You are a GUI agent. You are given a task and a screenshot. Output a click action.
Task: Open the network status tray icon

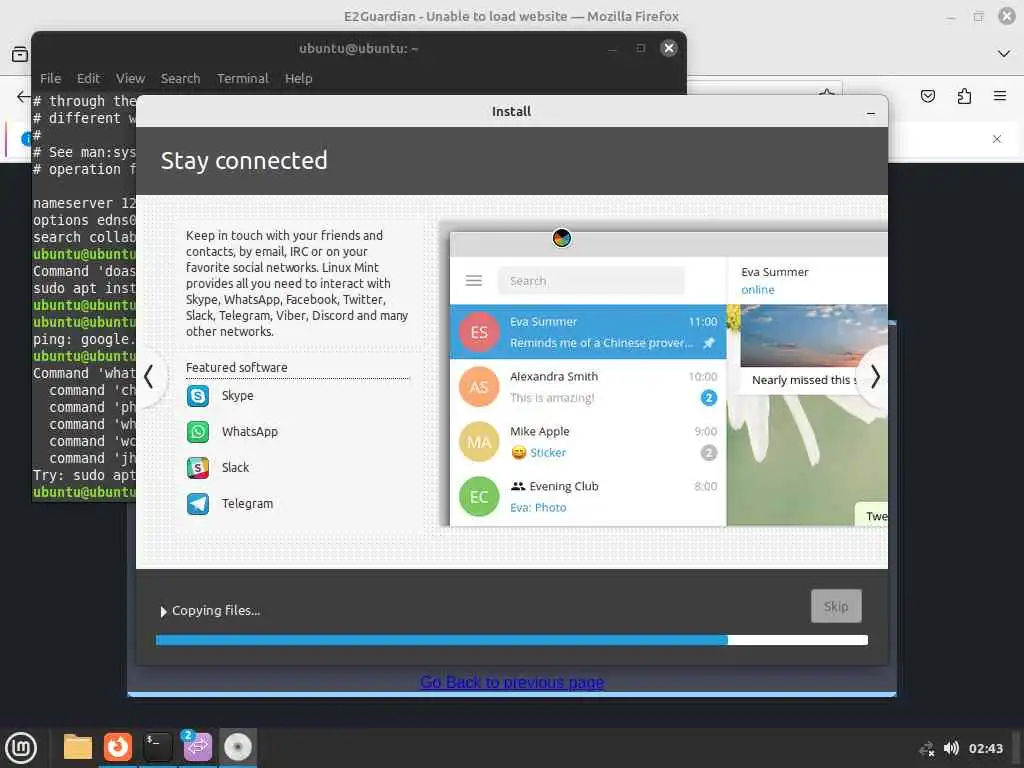[927, 748]
